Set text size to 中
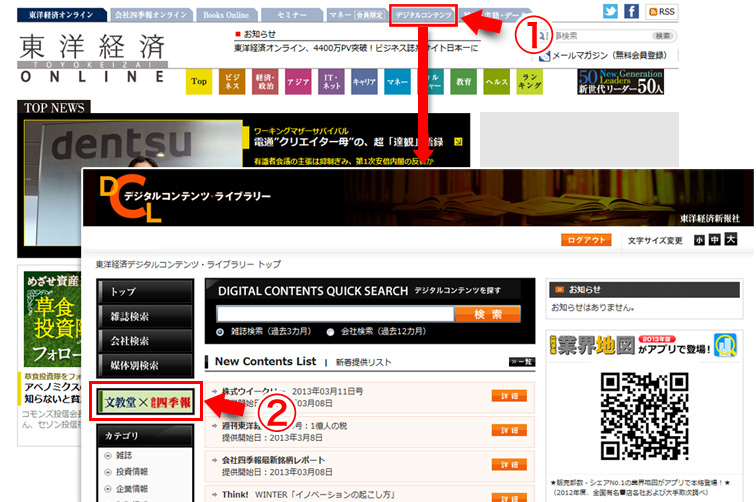This screenshot has width=756, height=502. pos(715,240)
